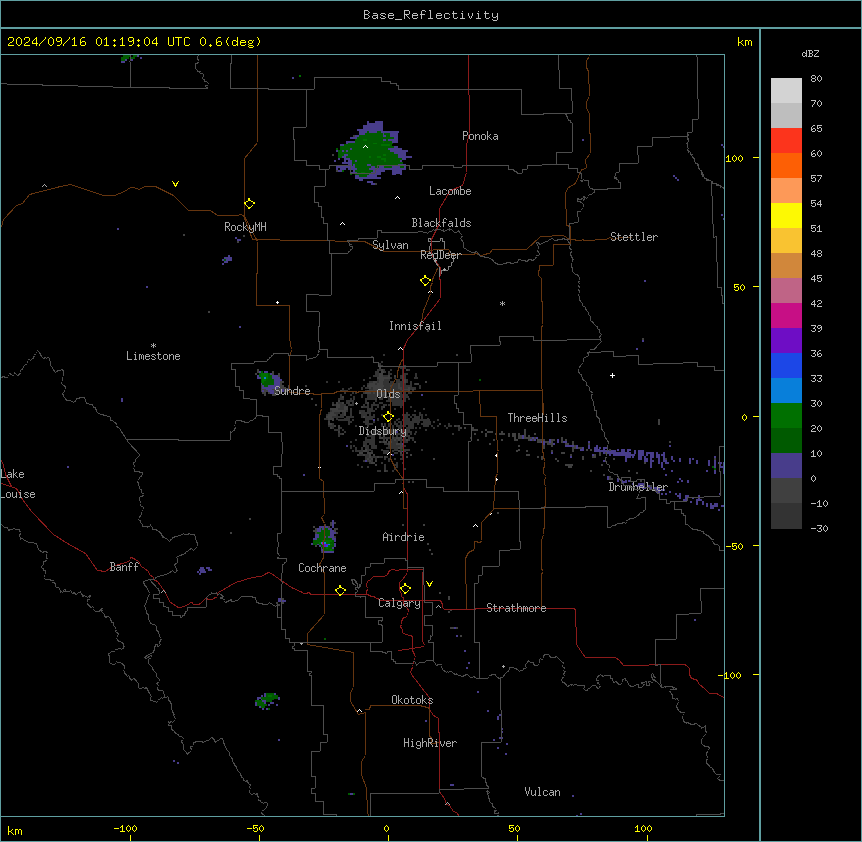Select the purple 36-39 dBZ legend swatch
Viewport: 862px width, 842px height.
click(x=786, y=341)
